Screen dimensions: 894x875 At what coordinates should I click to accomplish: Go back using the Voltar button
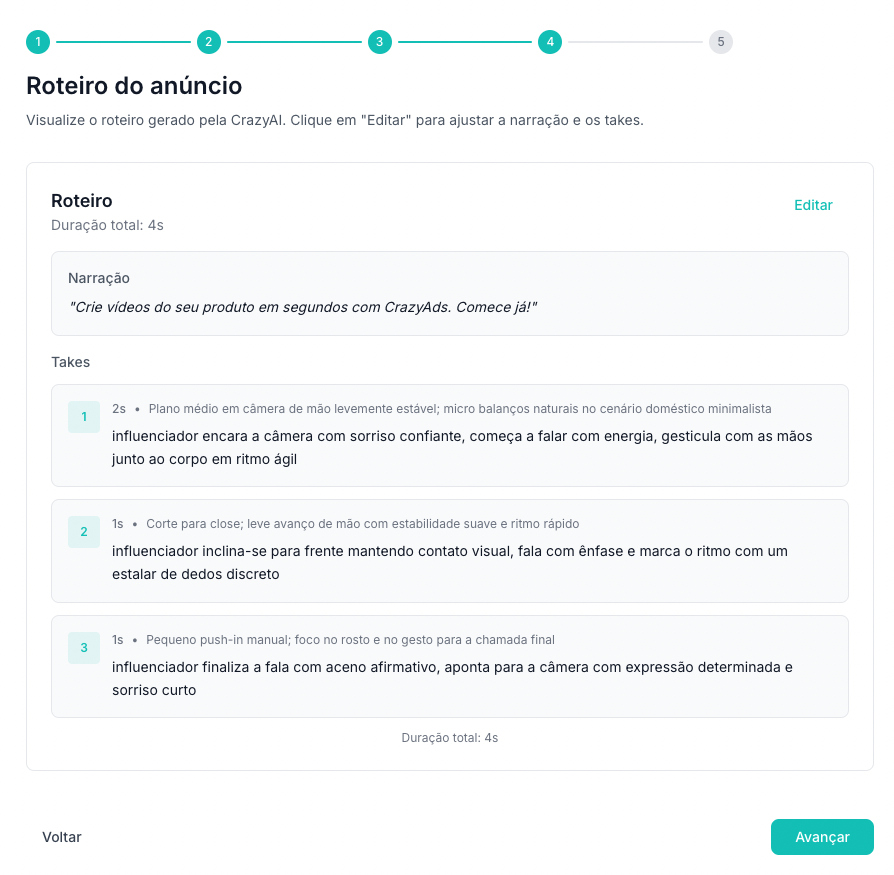[x=62, y=837]
